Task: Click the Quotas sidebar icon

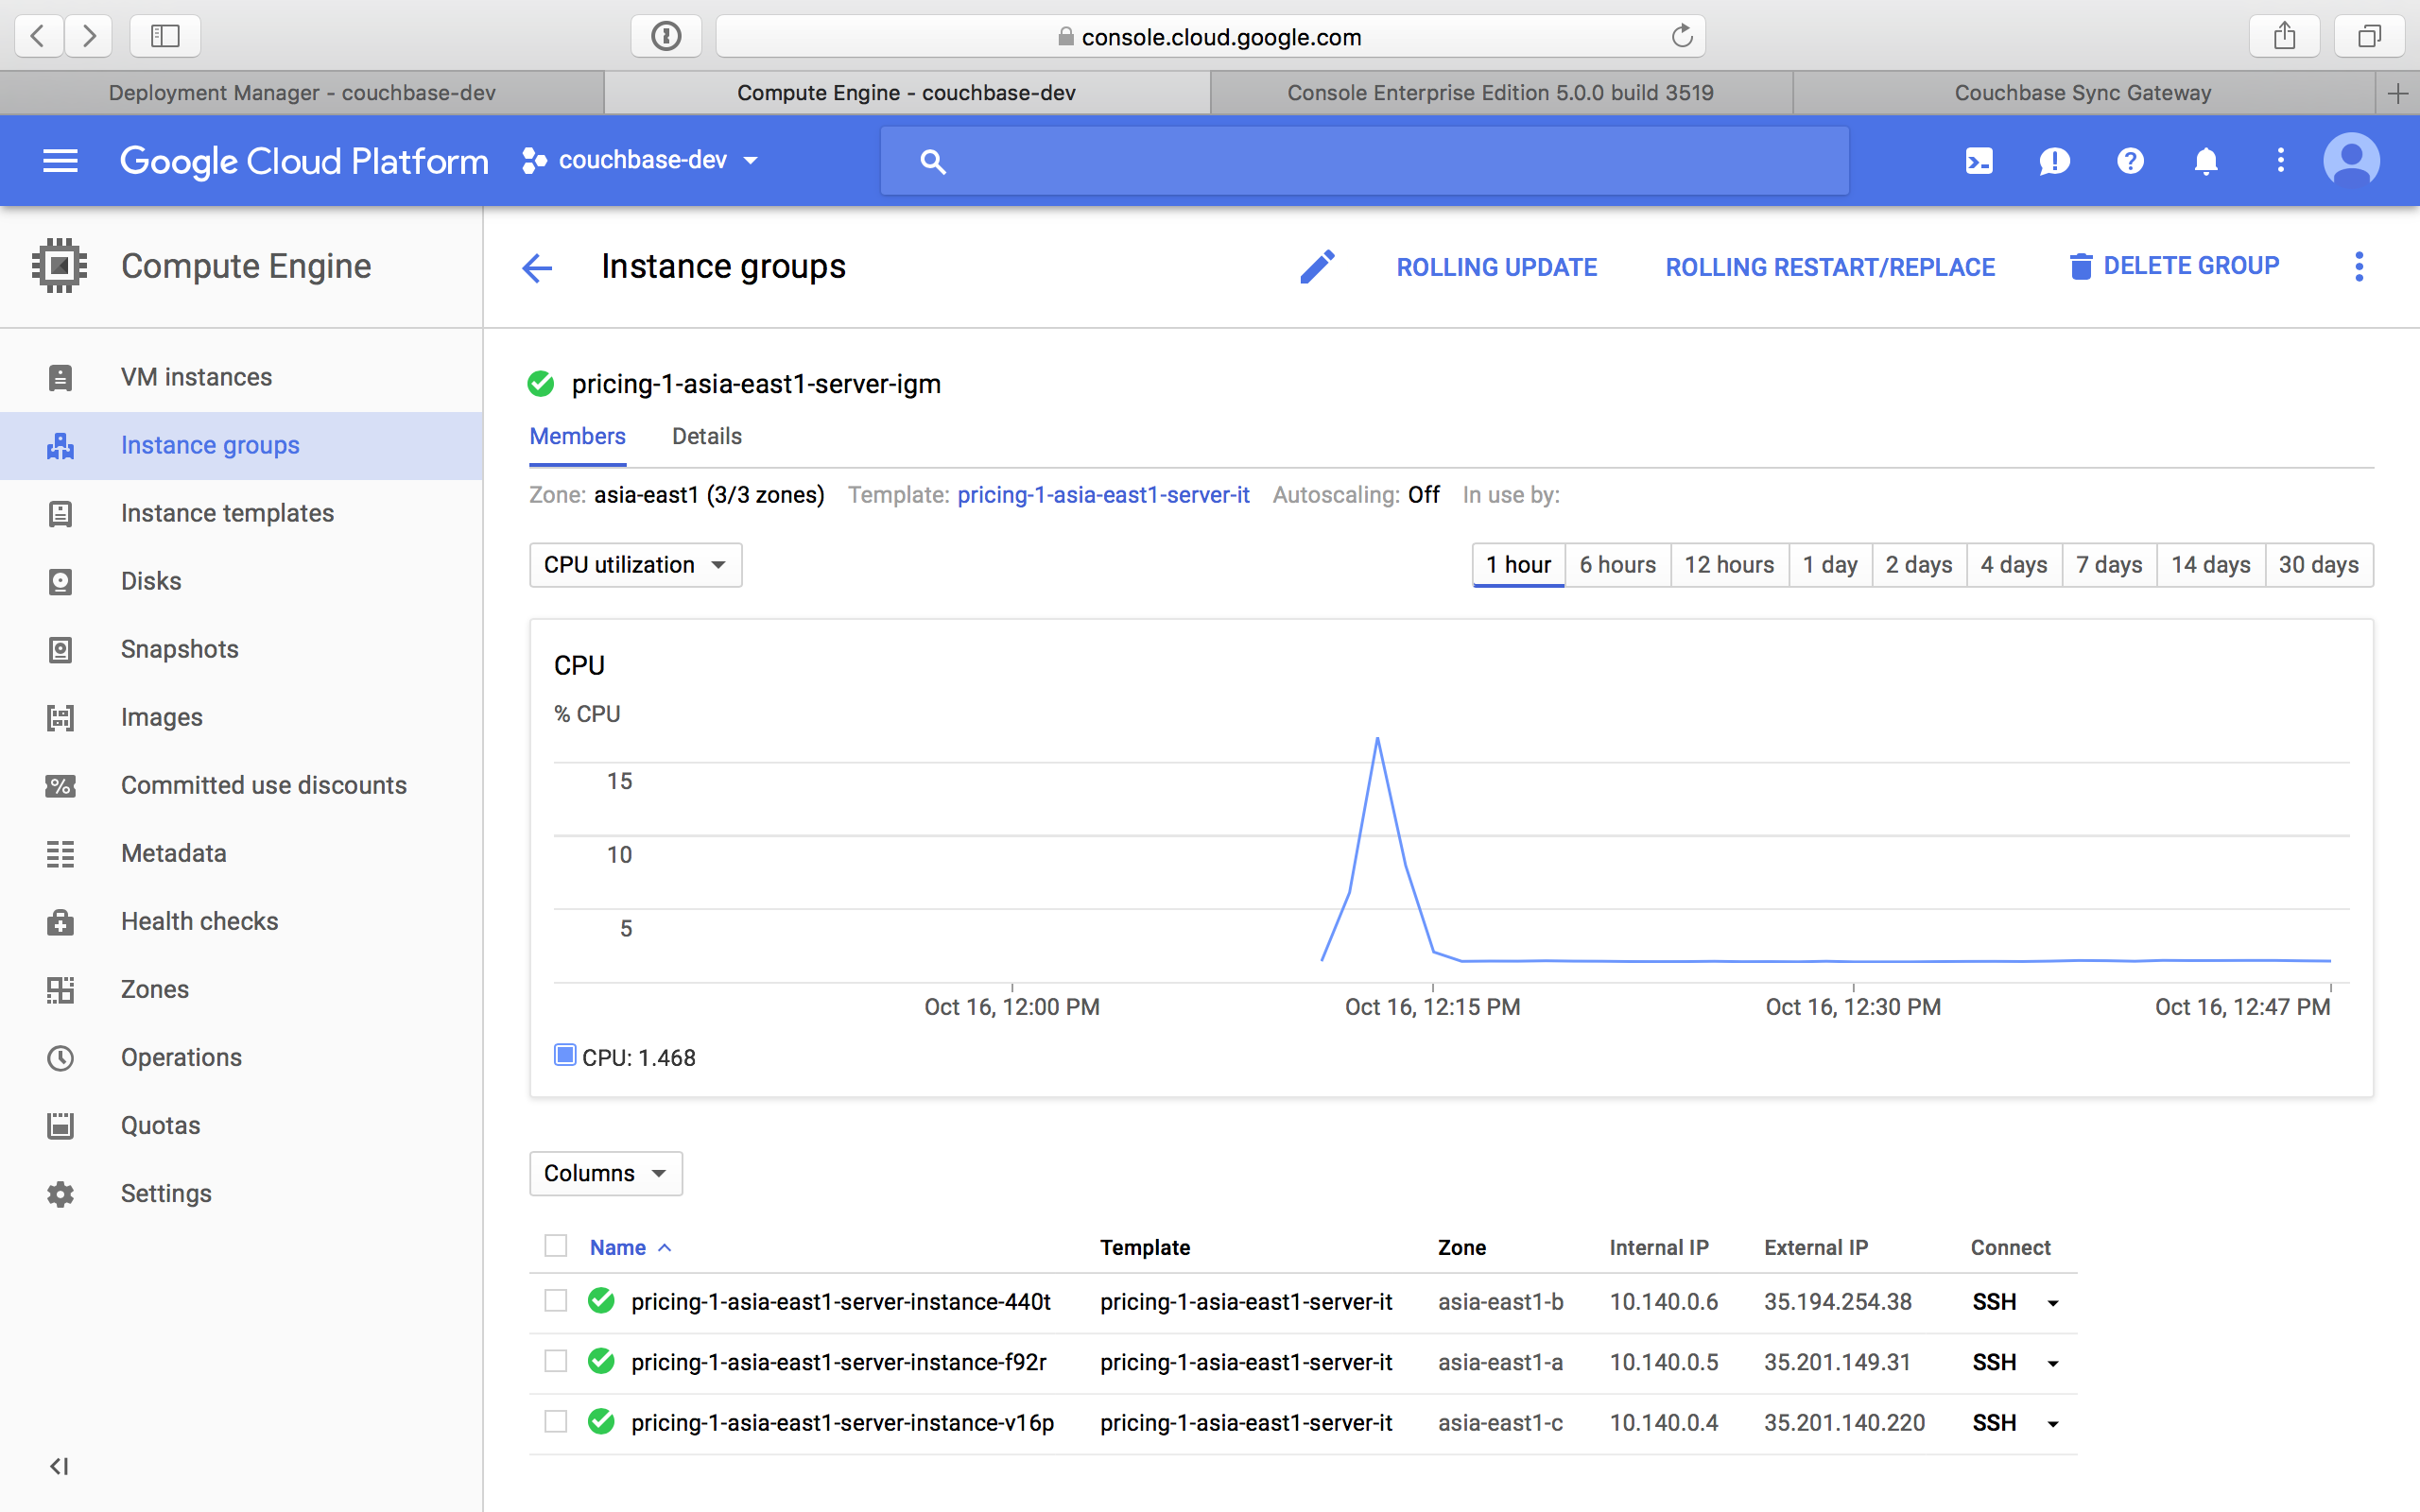Action: click(60, 1125)
